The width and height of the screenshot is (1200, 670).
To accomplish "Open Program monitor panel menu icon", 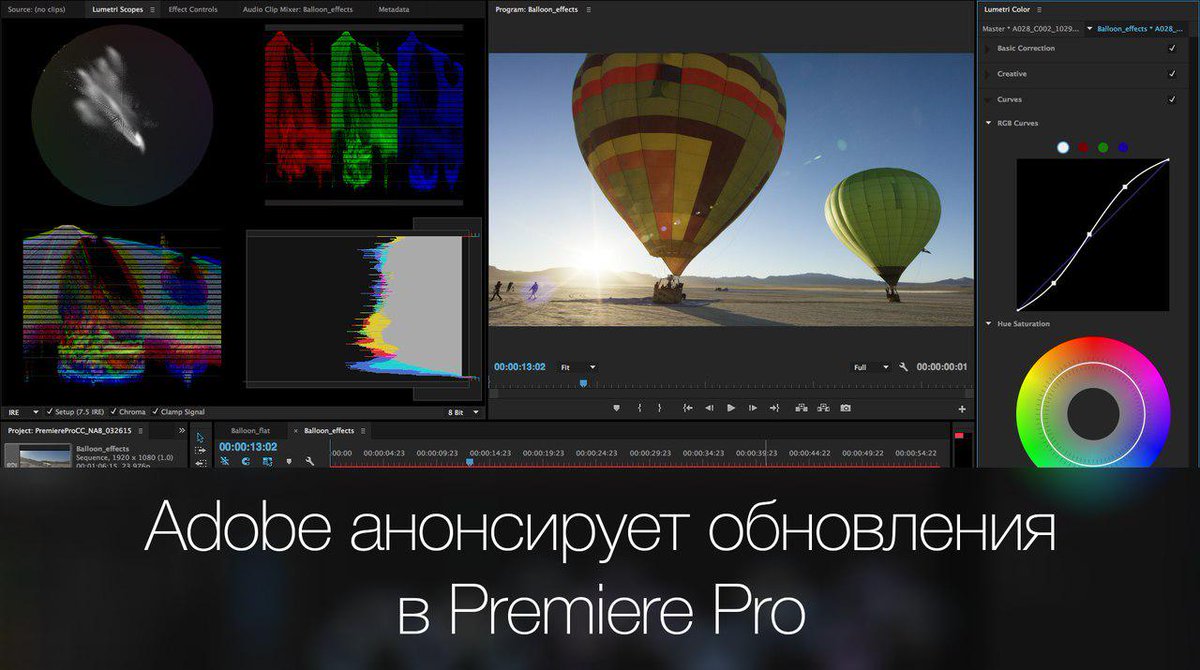I will tap(588, 9).
